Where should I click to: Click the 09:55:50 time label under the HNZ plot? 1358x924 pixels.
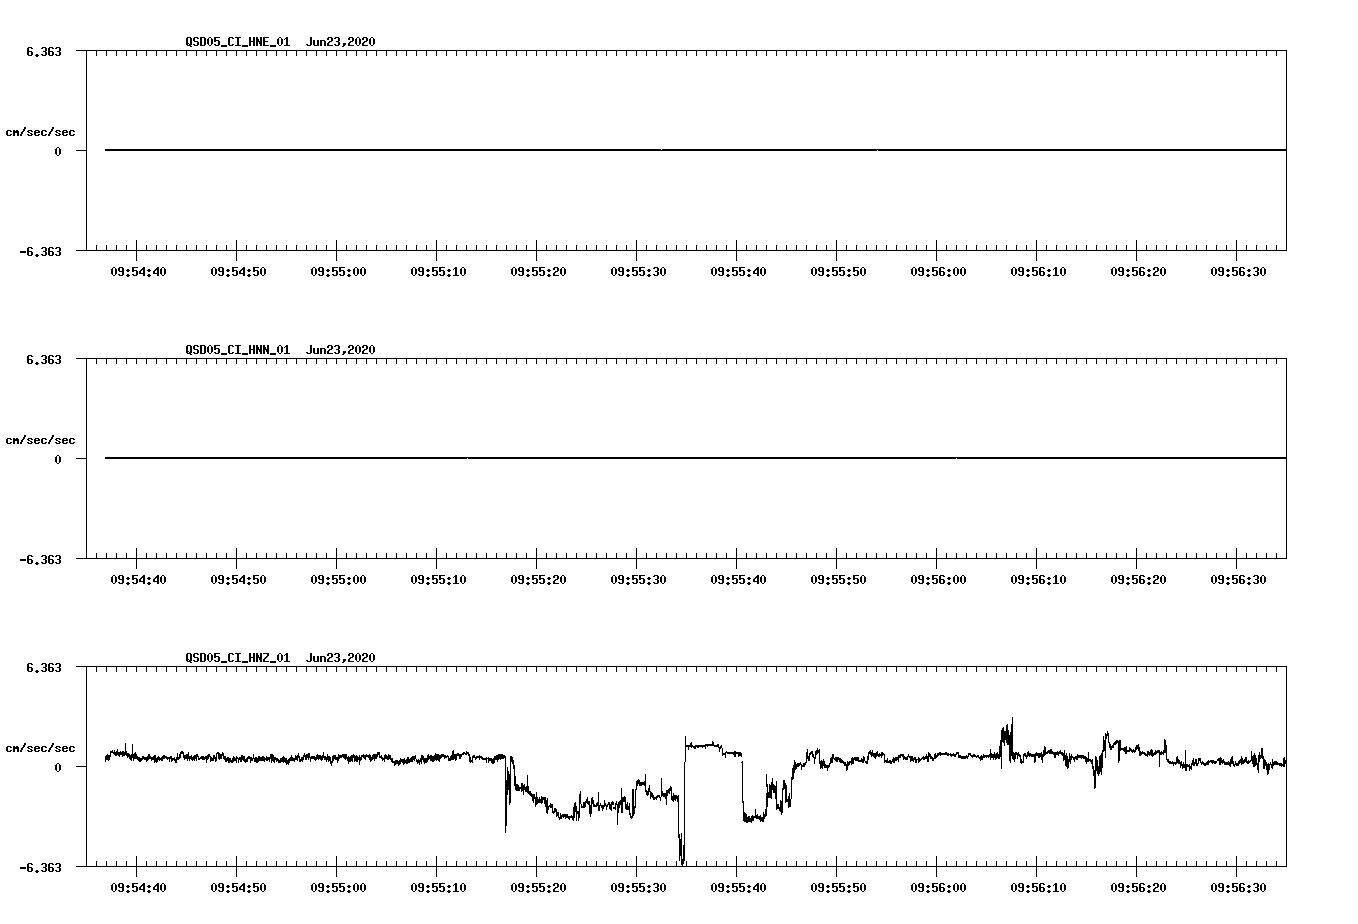tap(838, 888)
